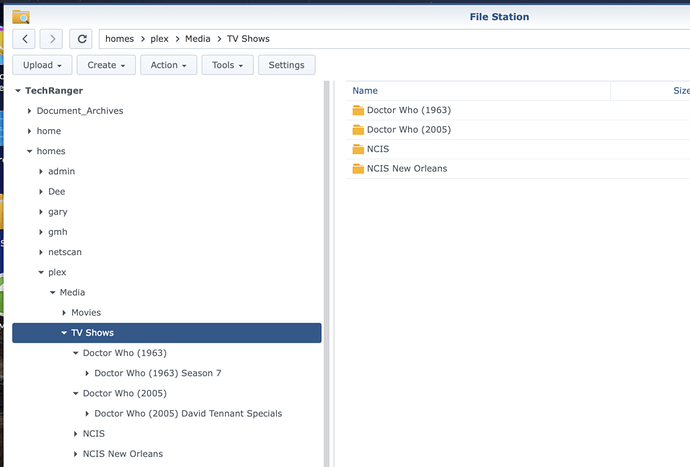
Task: Select the Movies tree folder
Action: [x=86, y=313]
